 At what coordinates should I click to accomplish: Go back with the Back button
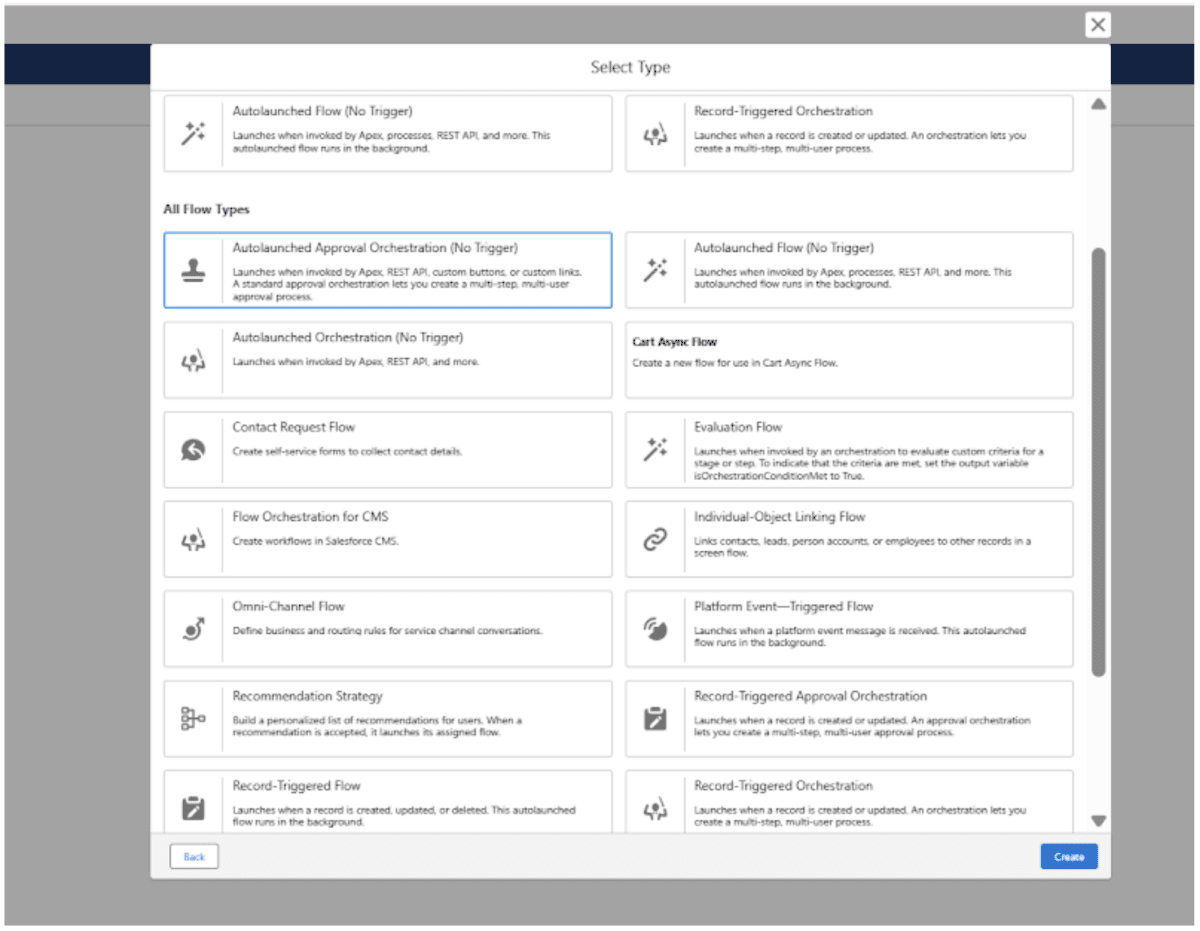click(x=194, y=857)
